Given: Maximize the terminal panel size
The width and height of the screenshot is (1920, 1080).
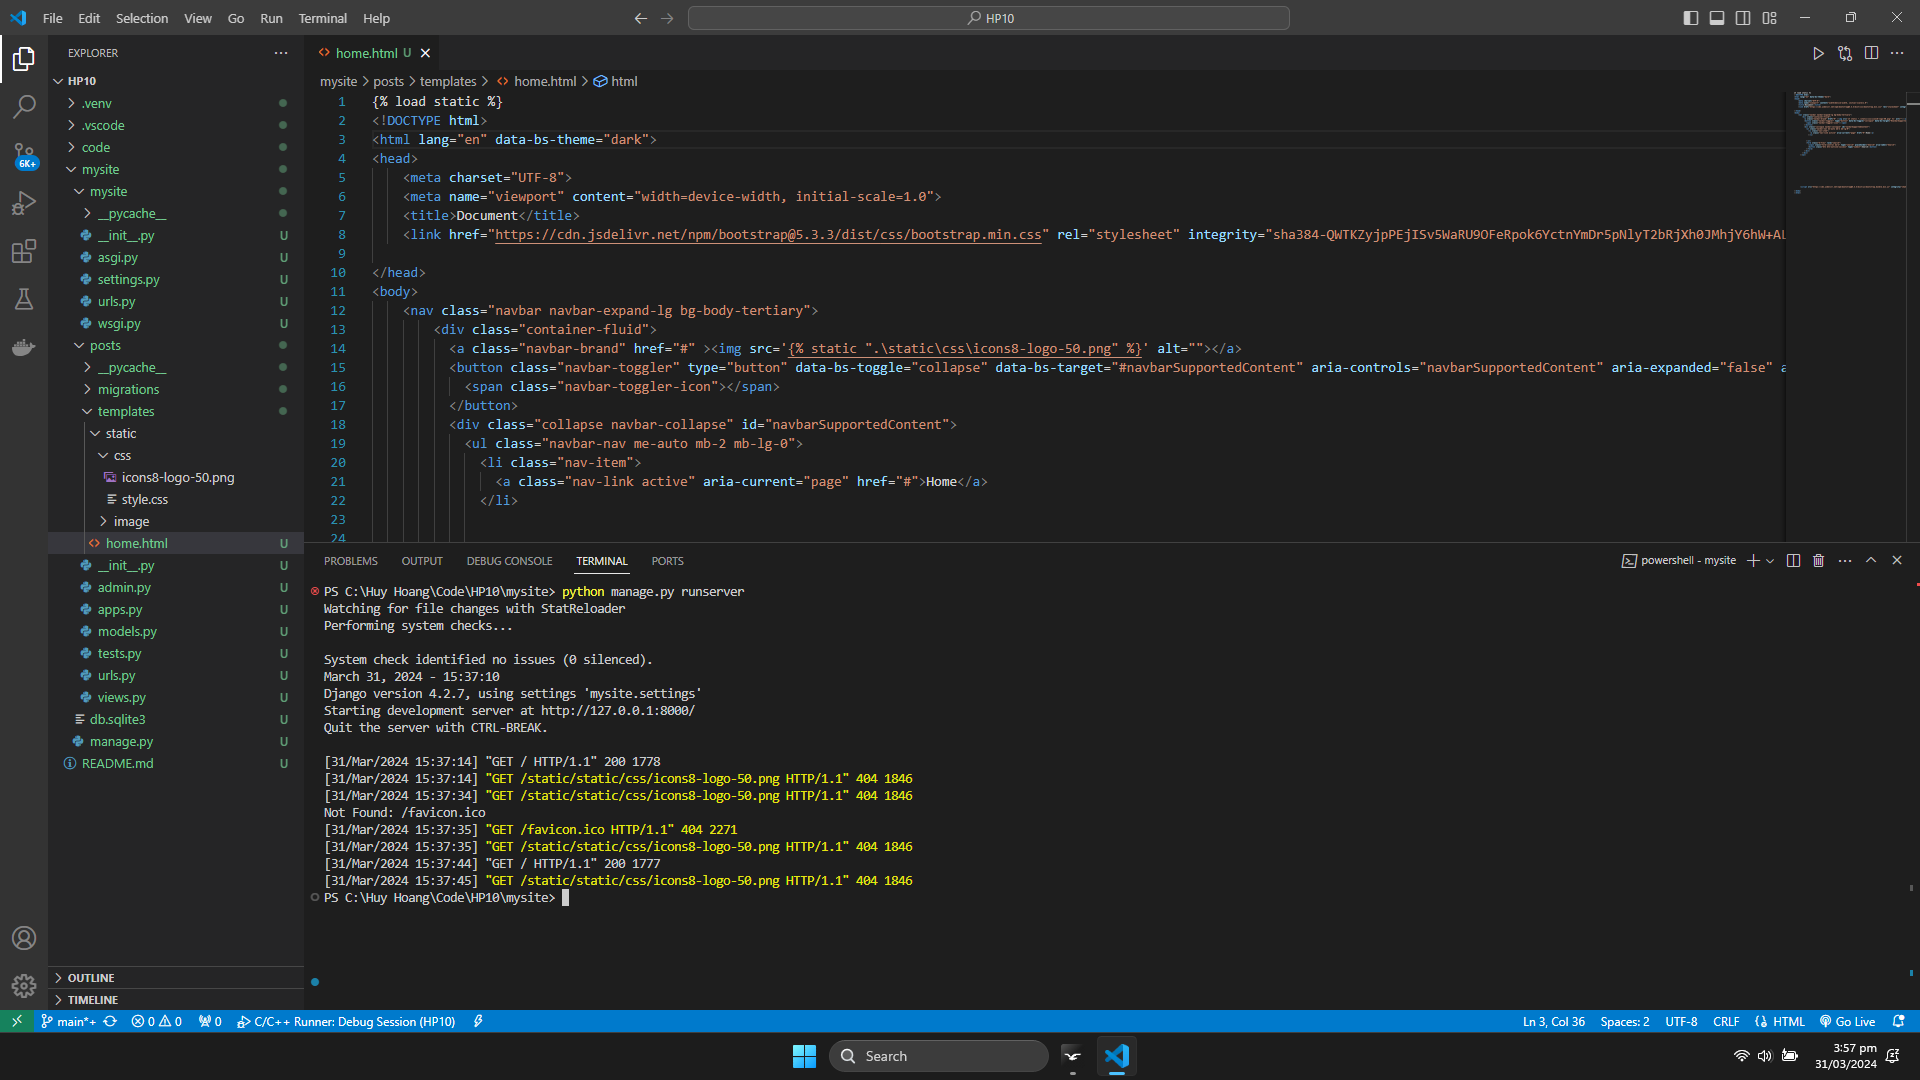Looking at the screenshot, I should (1871, 561).
